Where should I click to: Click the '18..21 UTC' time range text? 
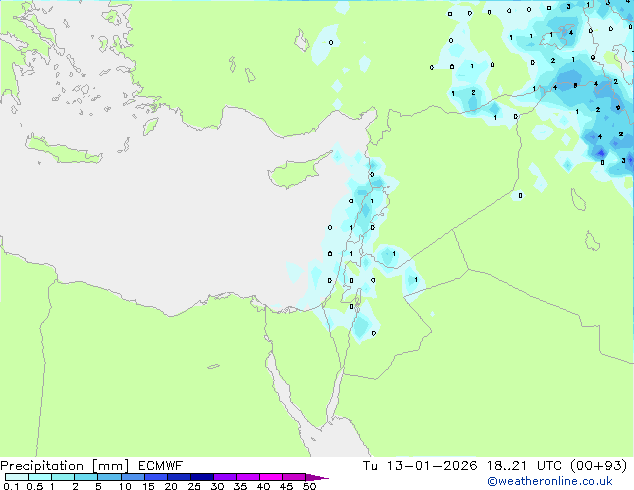524,466
